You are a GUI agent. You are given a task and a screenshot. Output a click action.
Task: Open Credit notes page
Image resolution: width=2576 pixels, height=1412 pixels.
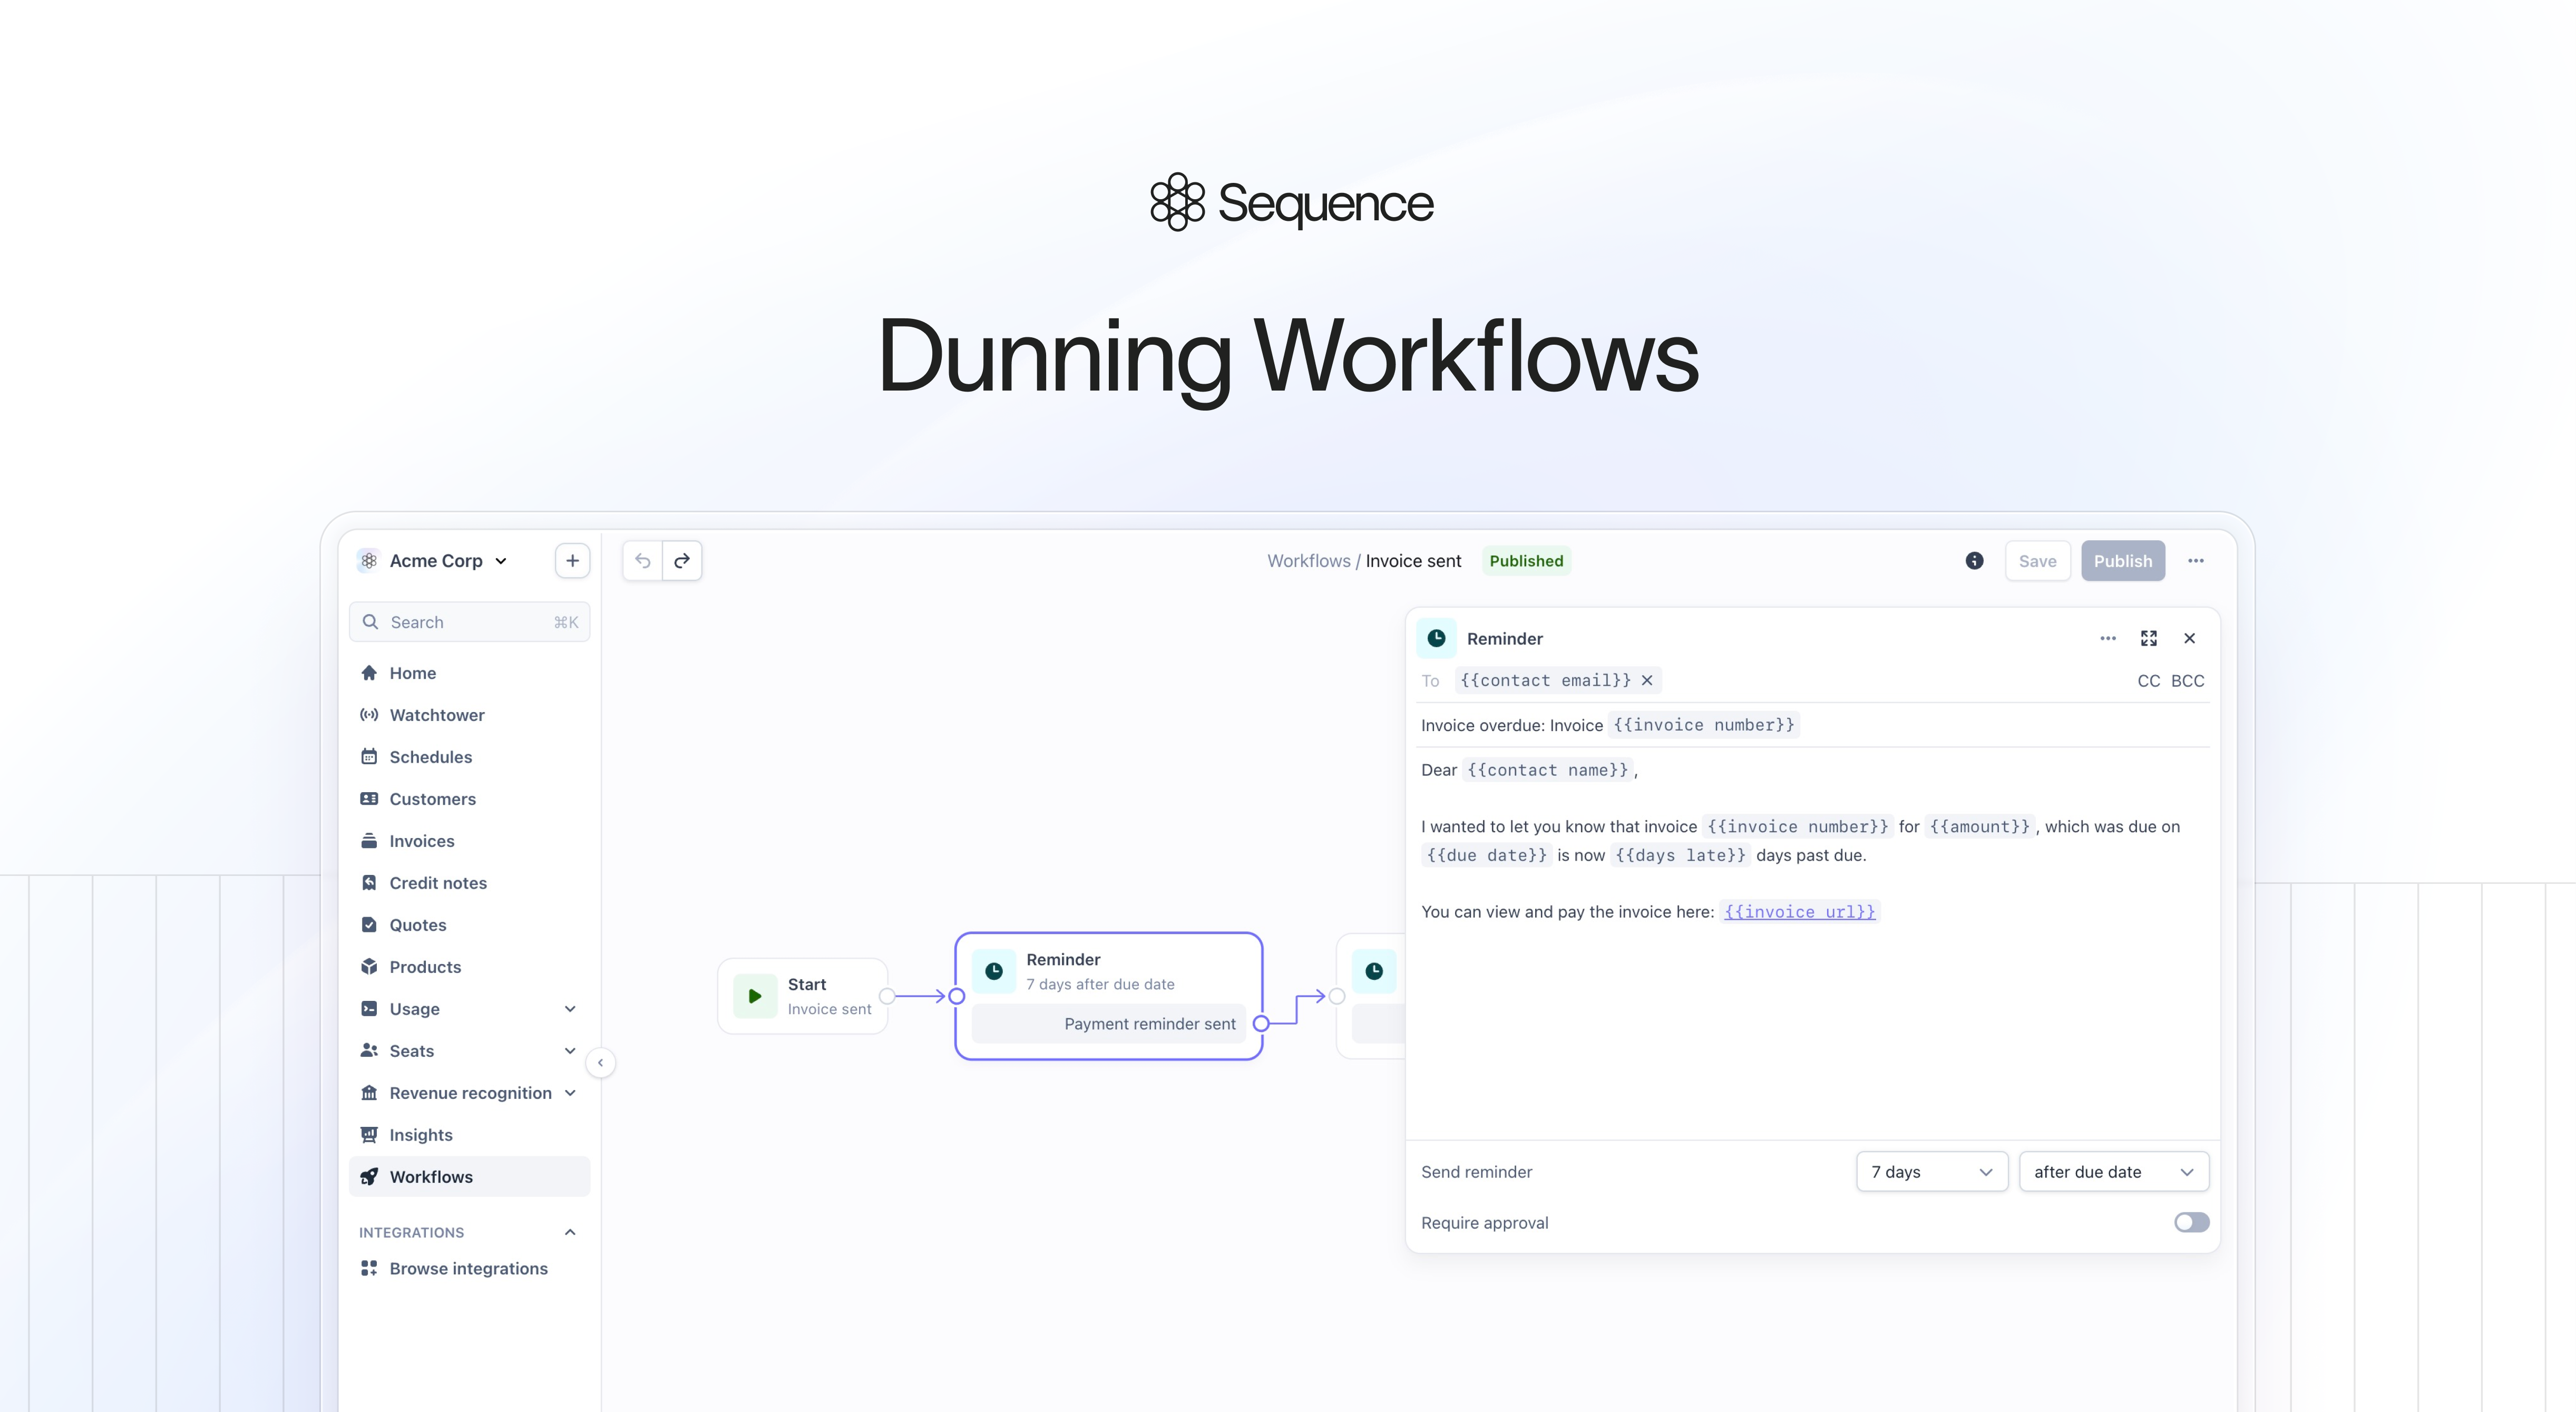[x=469, y=883]
